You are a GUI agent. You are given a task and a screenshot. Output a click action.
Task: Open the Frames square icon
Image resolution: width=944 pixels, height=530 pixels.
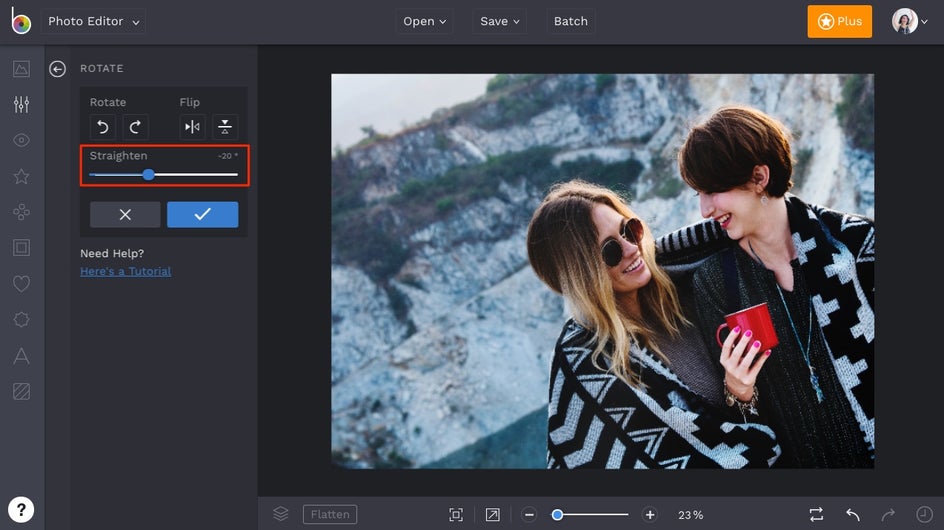click(x=21, y=248)
